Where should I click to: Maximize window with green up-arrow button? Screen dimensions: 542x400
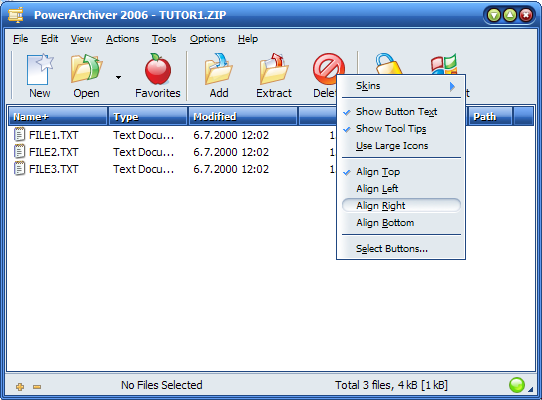pos(510,15)
